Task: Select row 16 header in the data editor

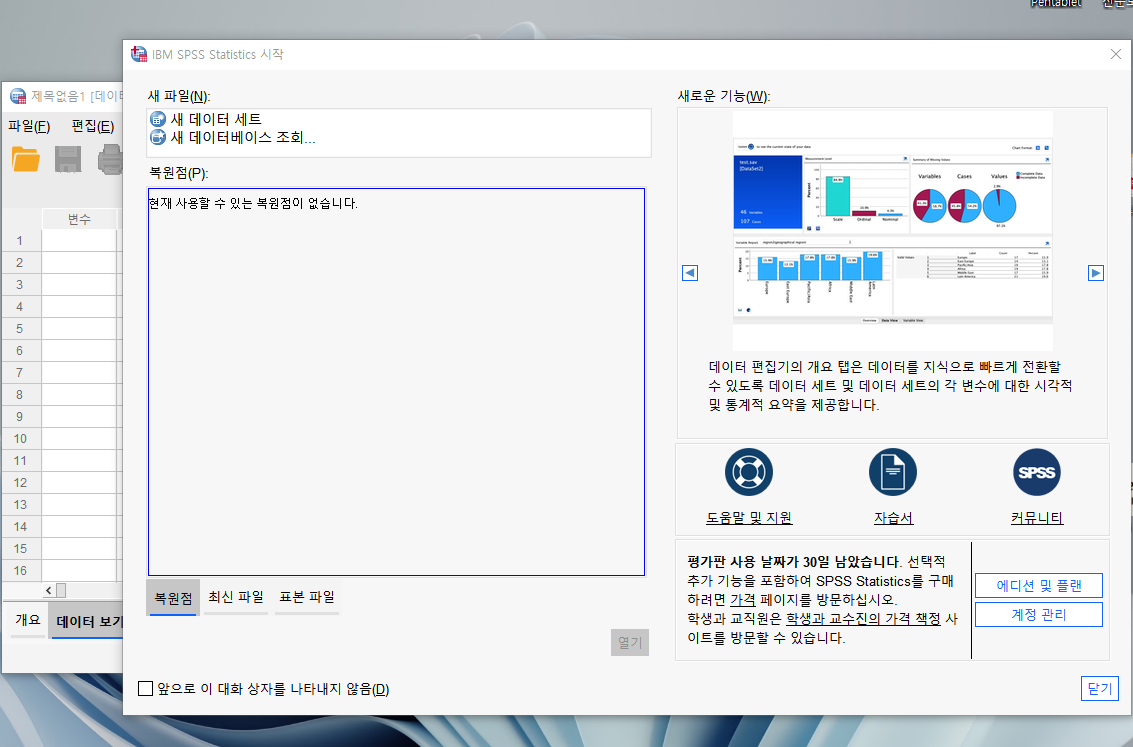Action: coord(21,571)
